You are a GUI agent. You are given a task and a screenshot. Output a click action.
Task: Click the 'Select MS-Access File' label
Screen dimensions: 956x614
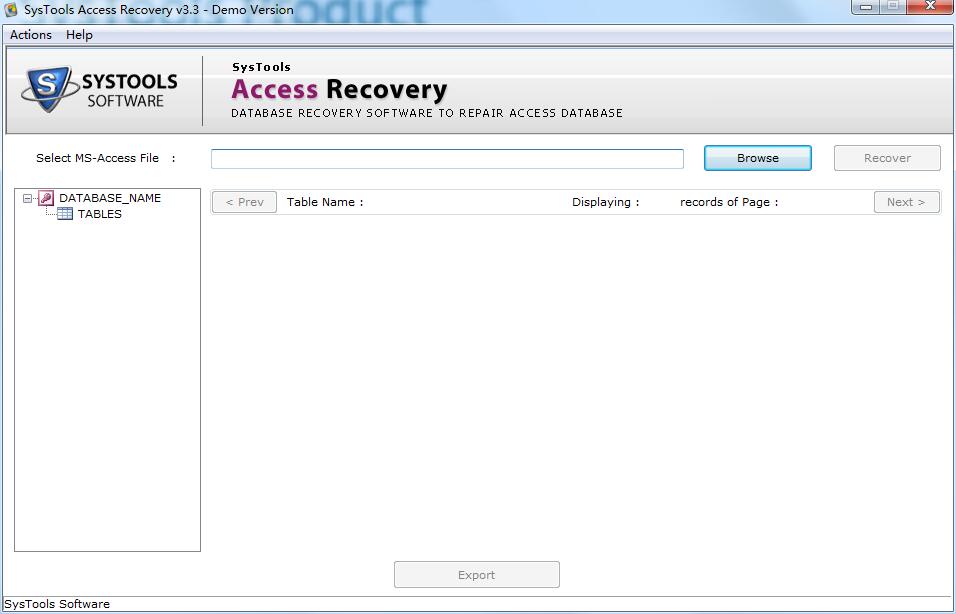(98, 158)
